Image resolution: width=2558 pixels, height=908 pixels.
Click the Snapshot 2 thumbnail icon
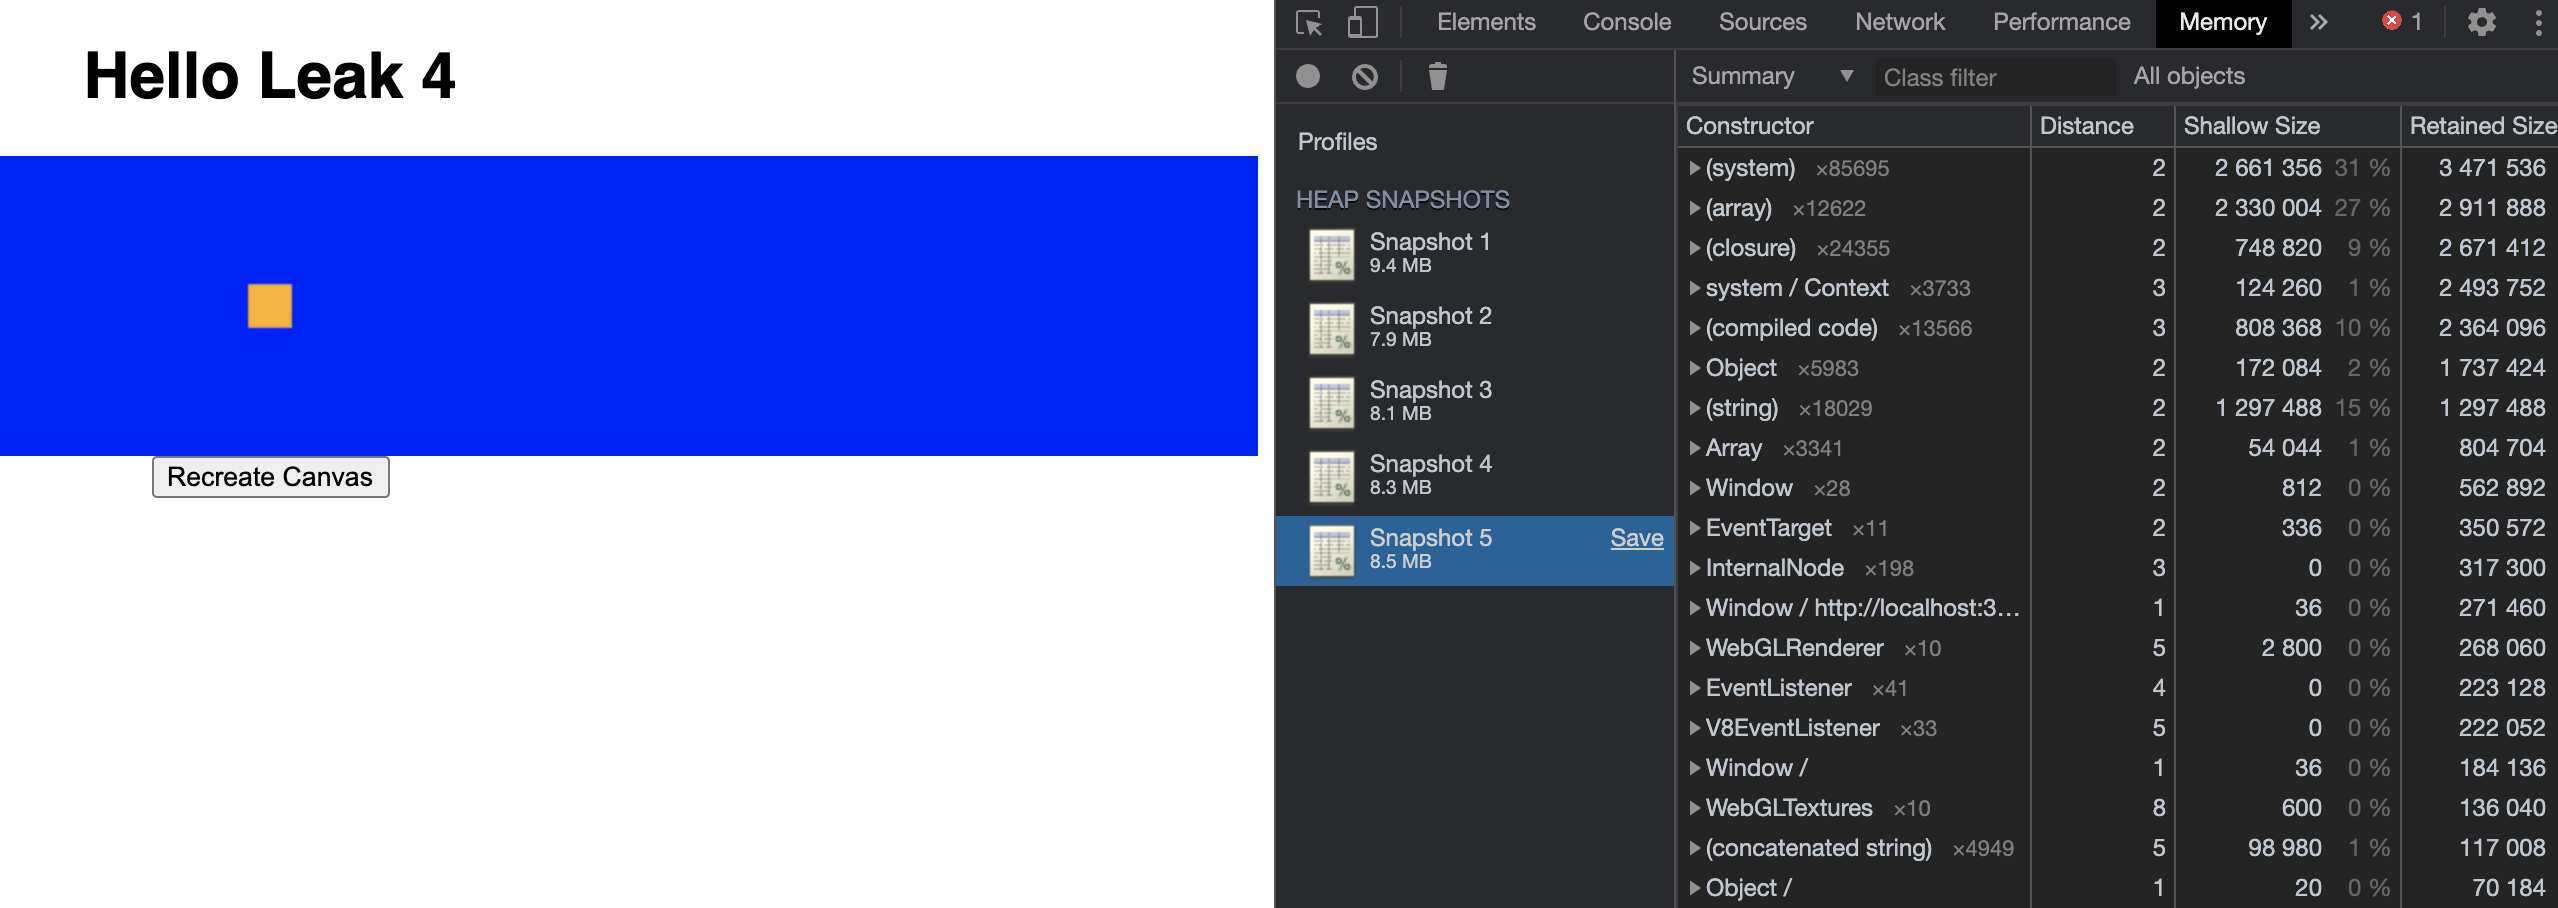(x=1332, y=328)
